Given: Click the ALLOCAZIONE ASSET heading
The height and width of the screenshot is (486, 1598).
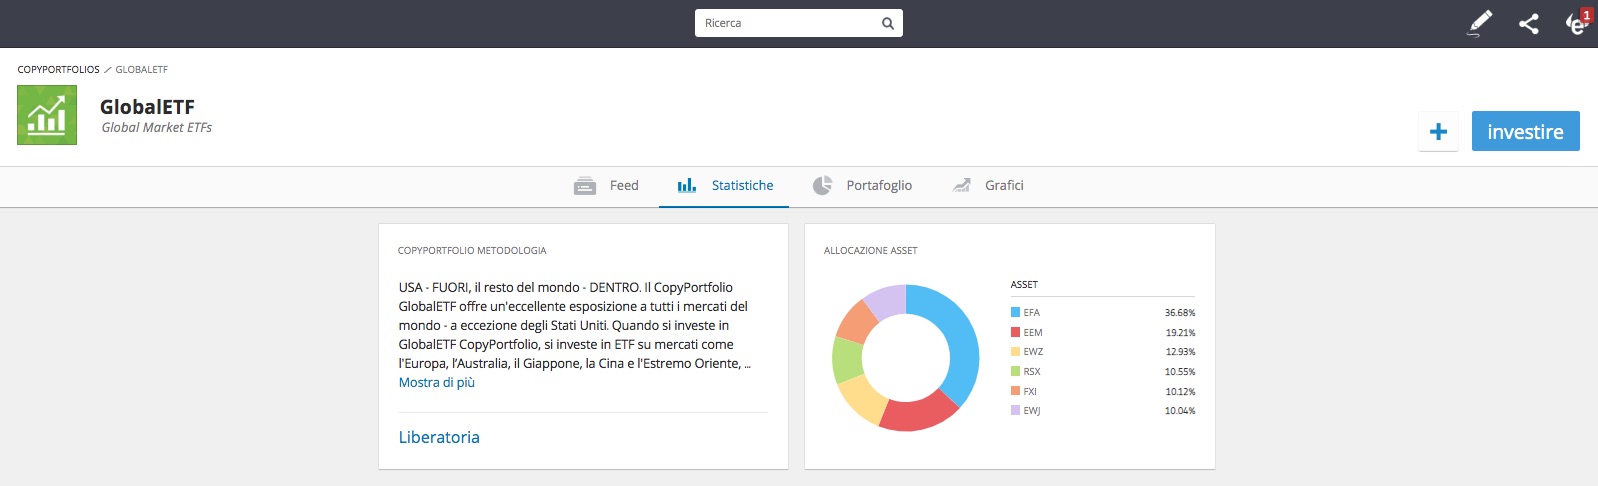Looking at the screenshot, I should pos(870,251).
